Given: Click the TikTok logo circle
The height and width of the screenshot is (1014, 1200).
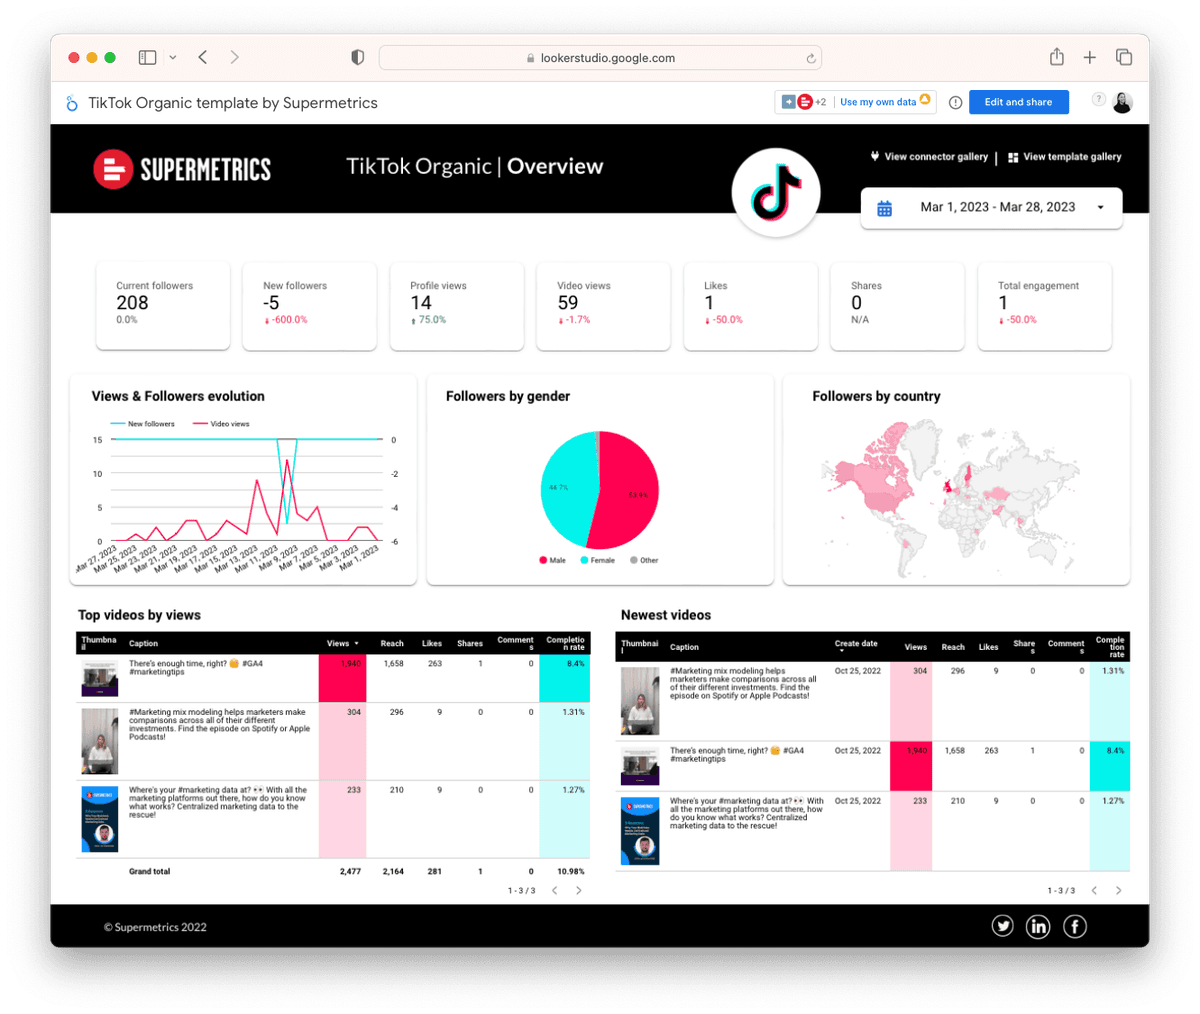Looking at the screenshot, I should click(x=776, y=192).
